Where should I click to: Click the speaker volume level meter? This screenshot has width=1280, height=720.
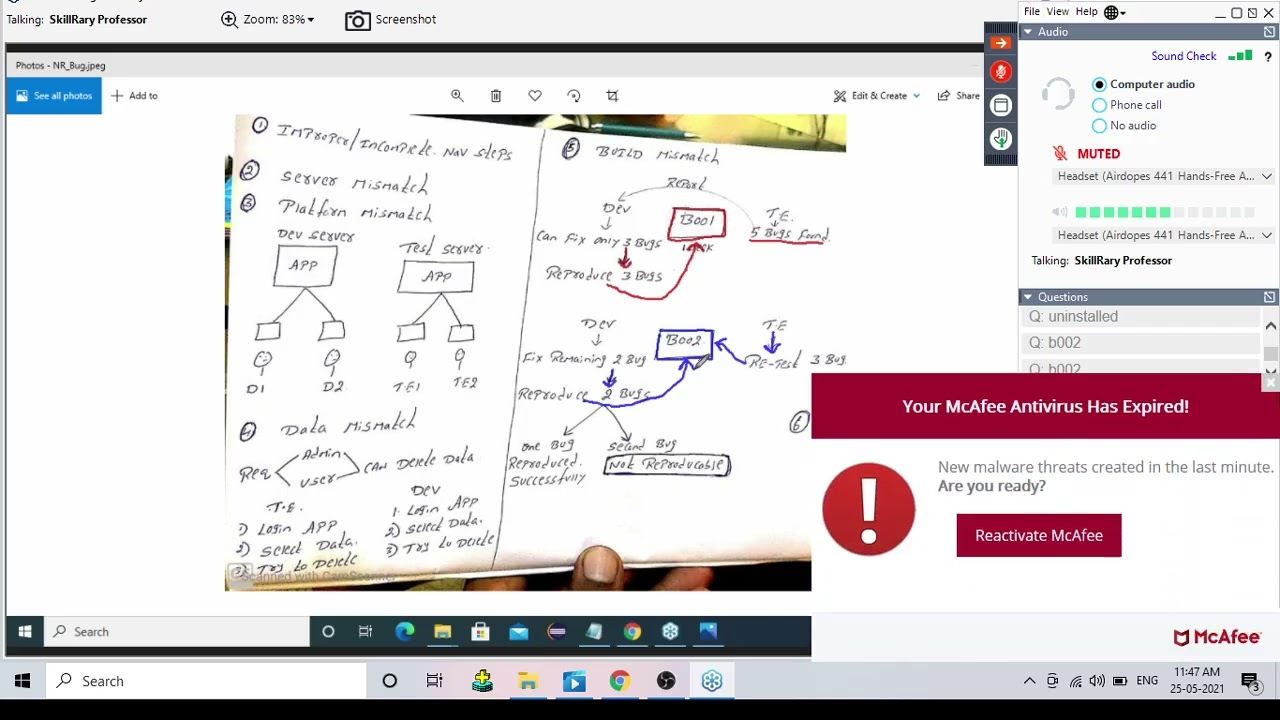(1165, 212)
